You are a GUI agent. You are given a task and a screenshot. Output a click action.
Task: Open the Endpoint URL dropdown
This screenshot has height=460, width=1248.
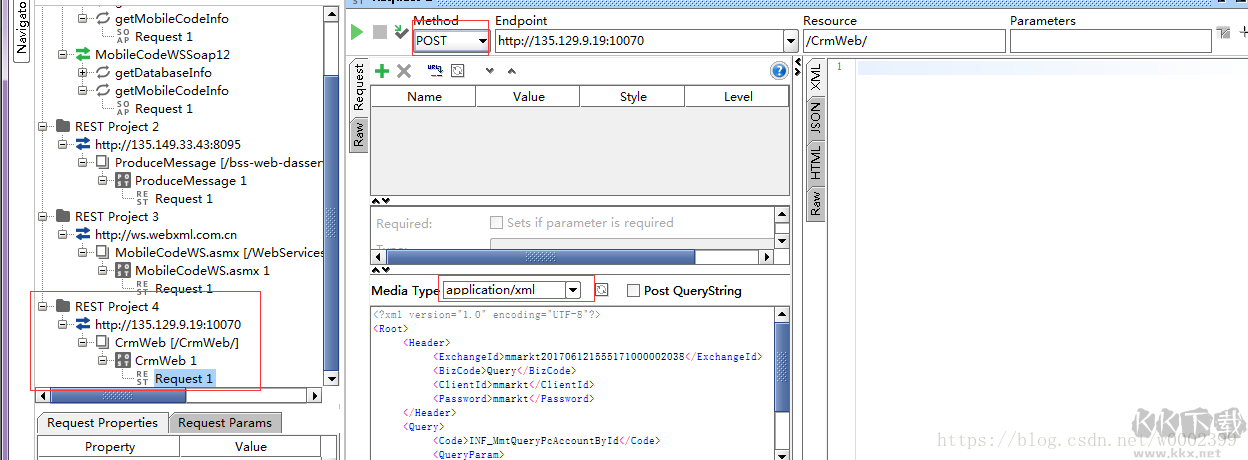coord(790,41)
